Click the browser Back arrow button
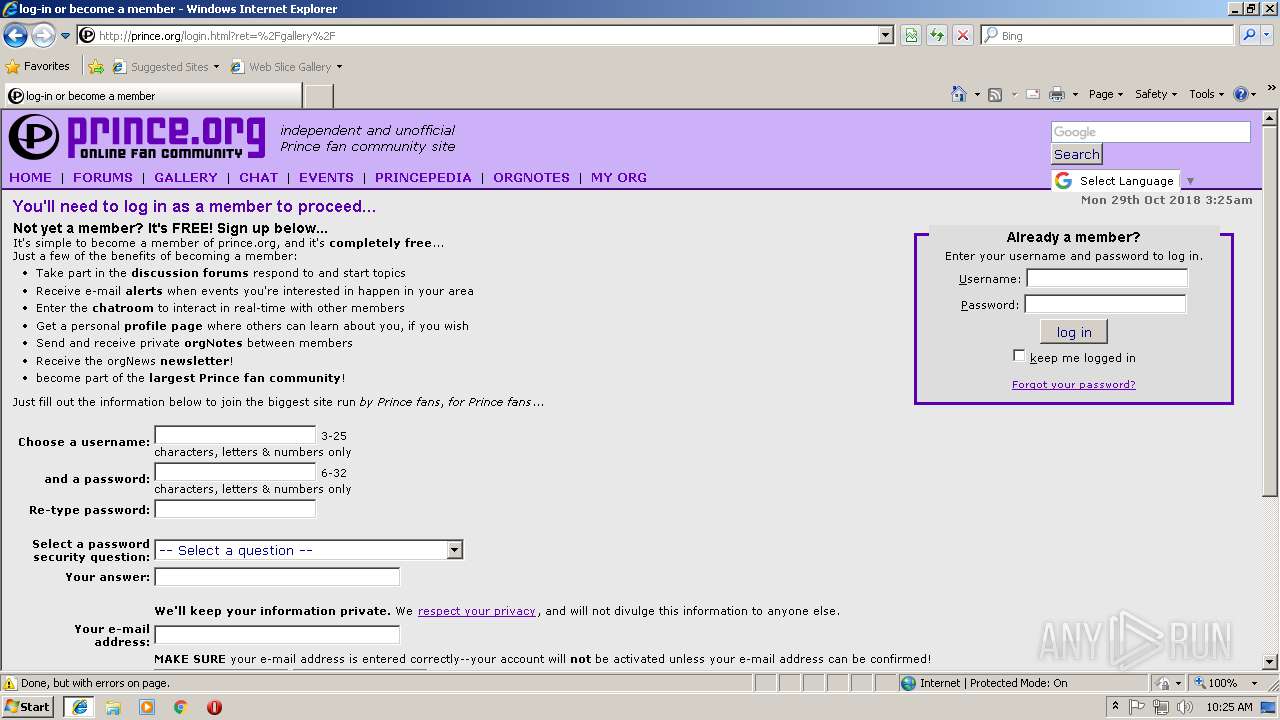Screen dimensions: 1280x720 tap(15, 36)
